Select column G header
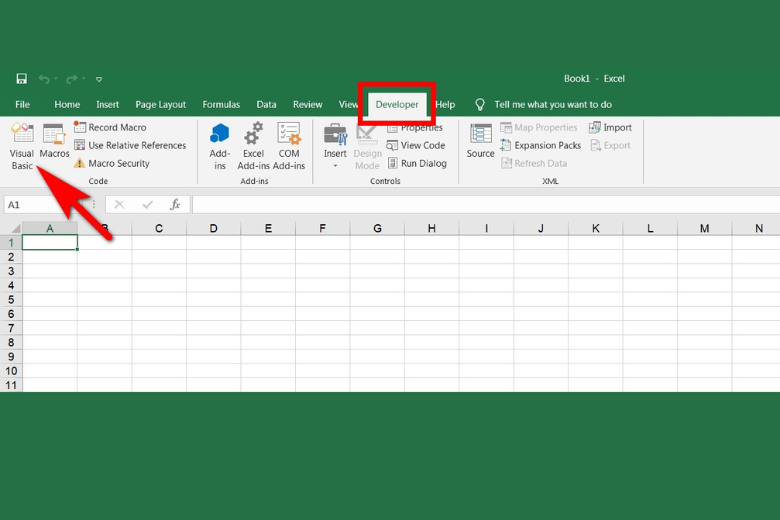 [377, 228]
